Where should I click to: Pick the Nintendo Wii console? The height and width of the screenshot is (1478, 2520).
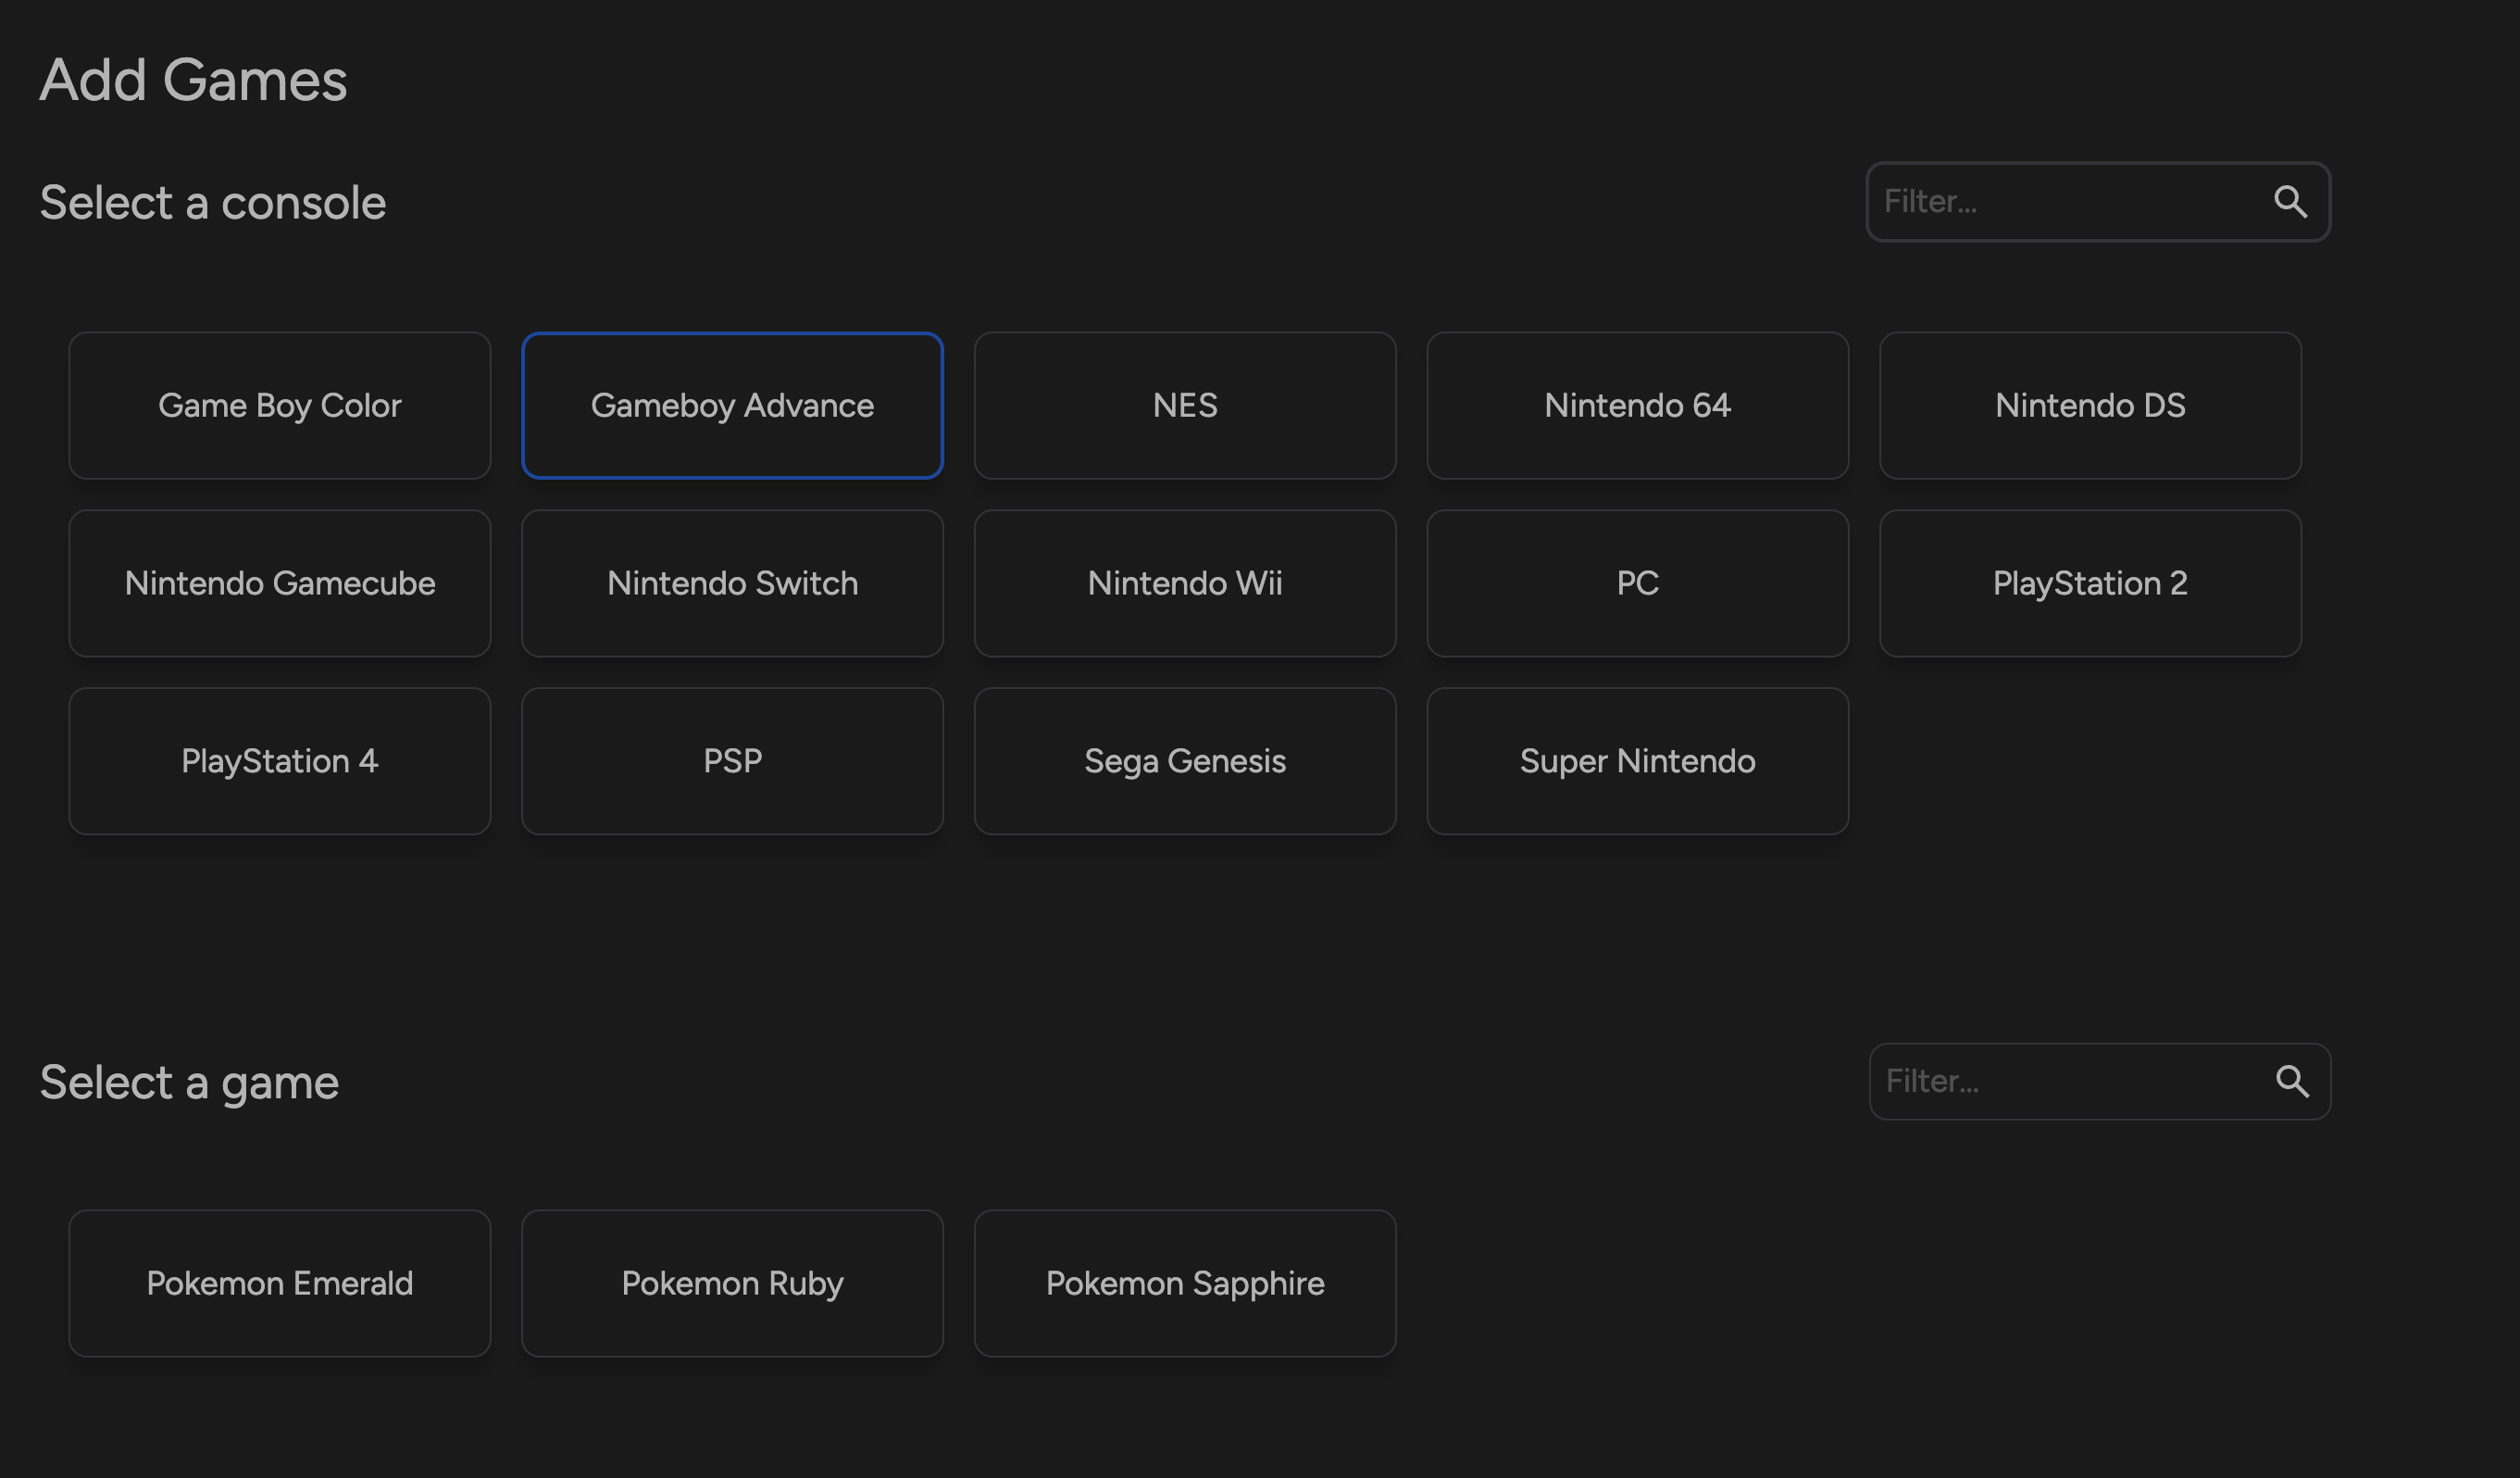tap(1185, 583)
